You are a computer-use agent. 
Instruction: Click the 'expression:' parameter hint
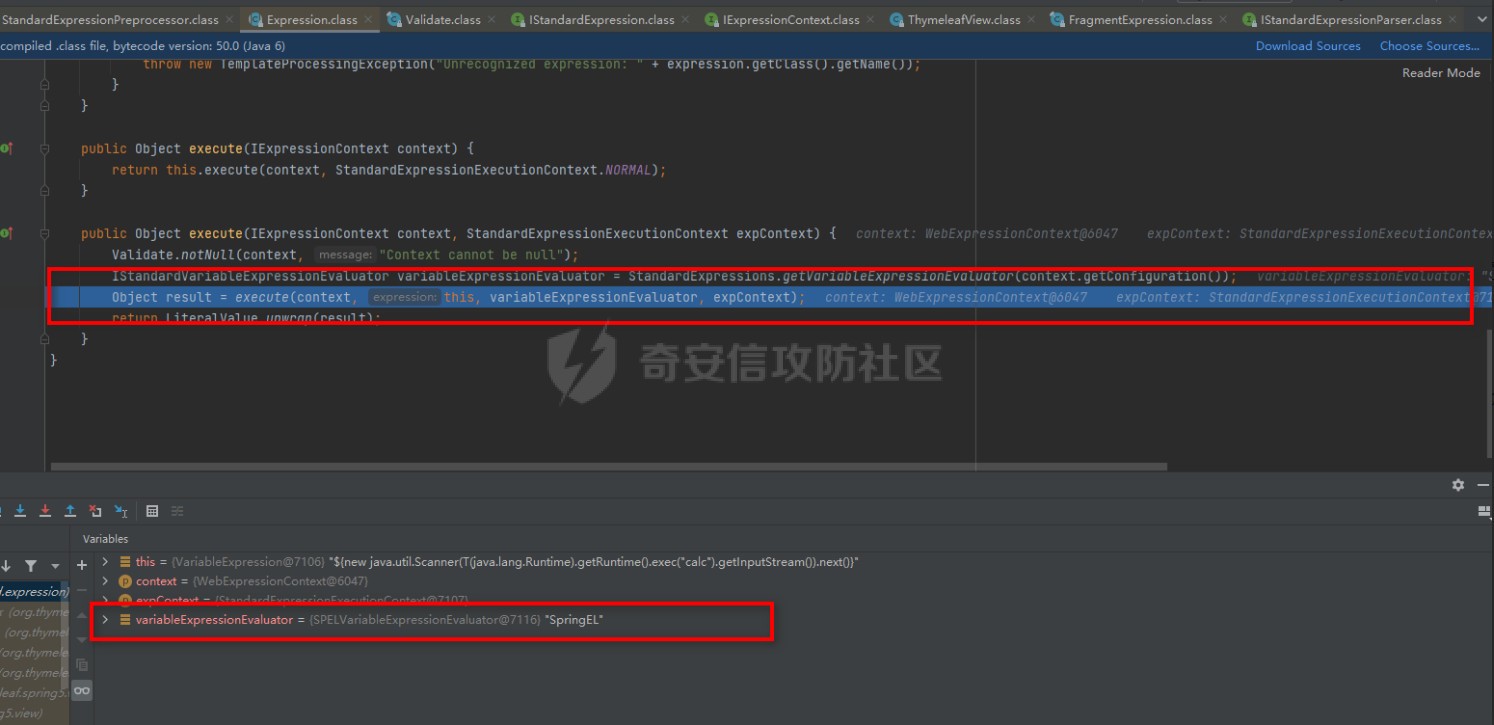point(404,297)
